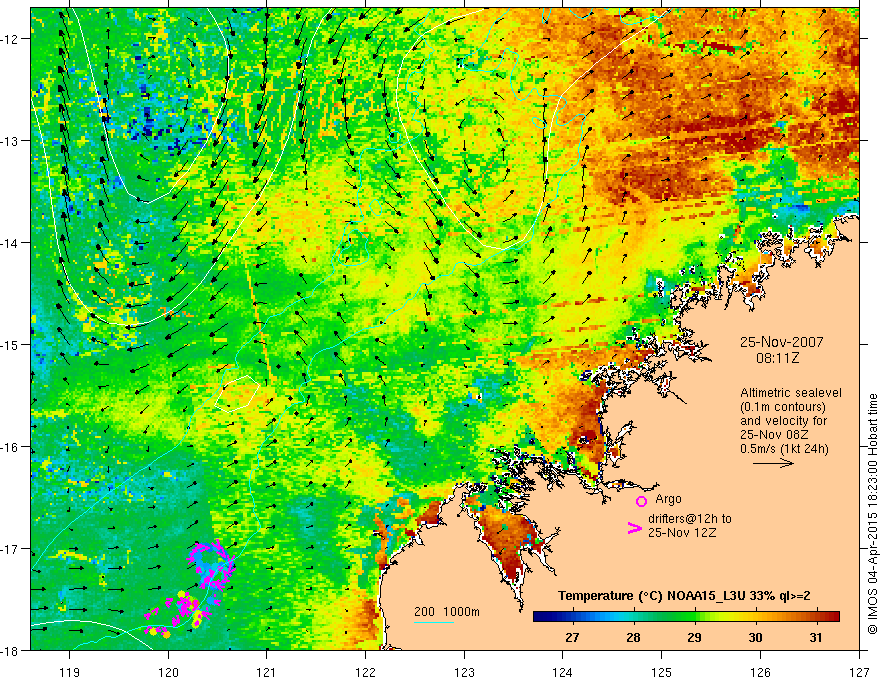Click the latitude axis label -16
Viewport: 880px width, 680px height.
pos(11,447)
